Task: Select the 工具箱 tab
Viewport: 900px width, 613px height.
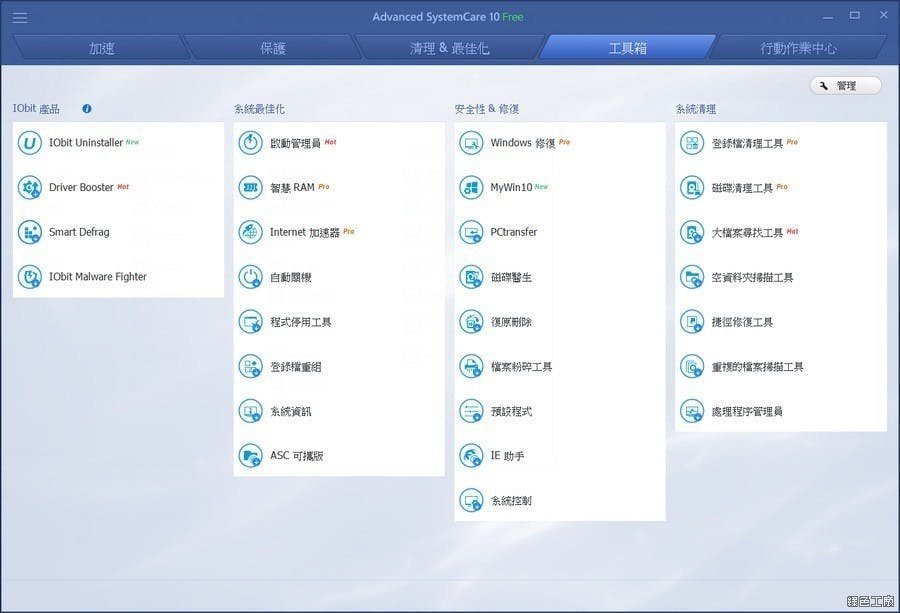Action: 627,48
